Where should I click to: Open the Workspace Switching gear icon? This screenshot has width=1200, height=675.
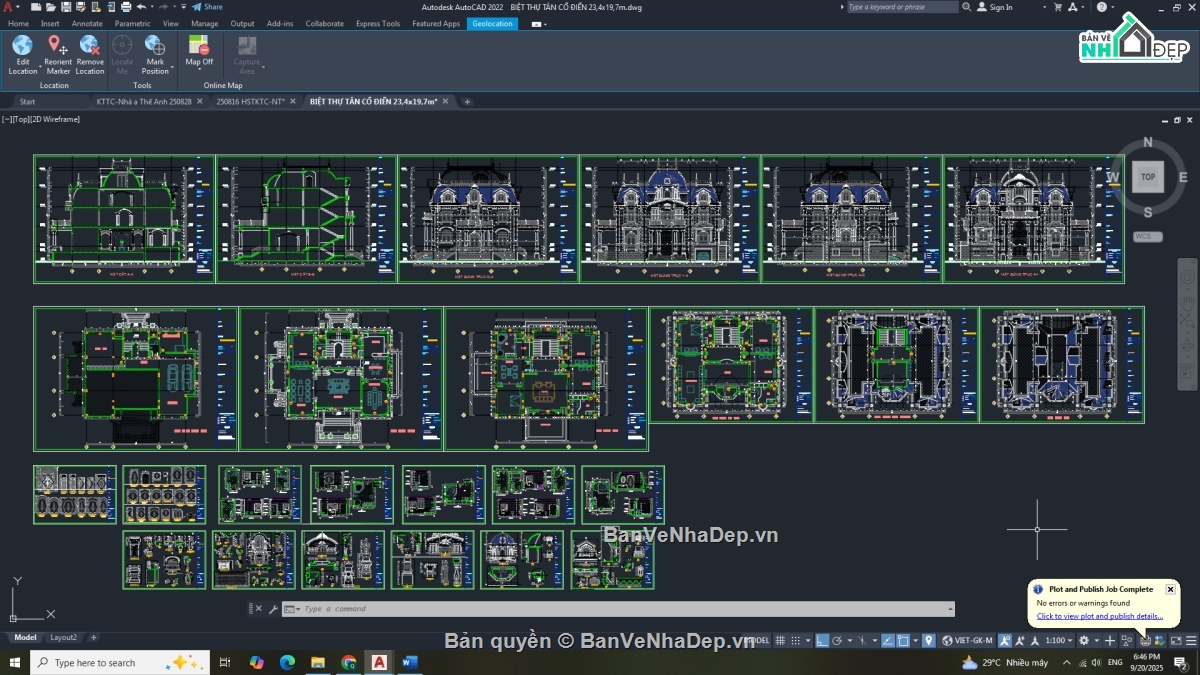pos(1084,640)
